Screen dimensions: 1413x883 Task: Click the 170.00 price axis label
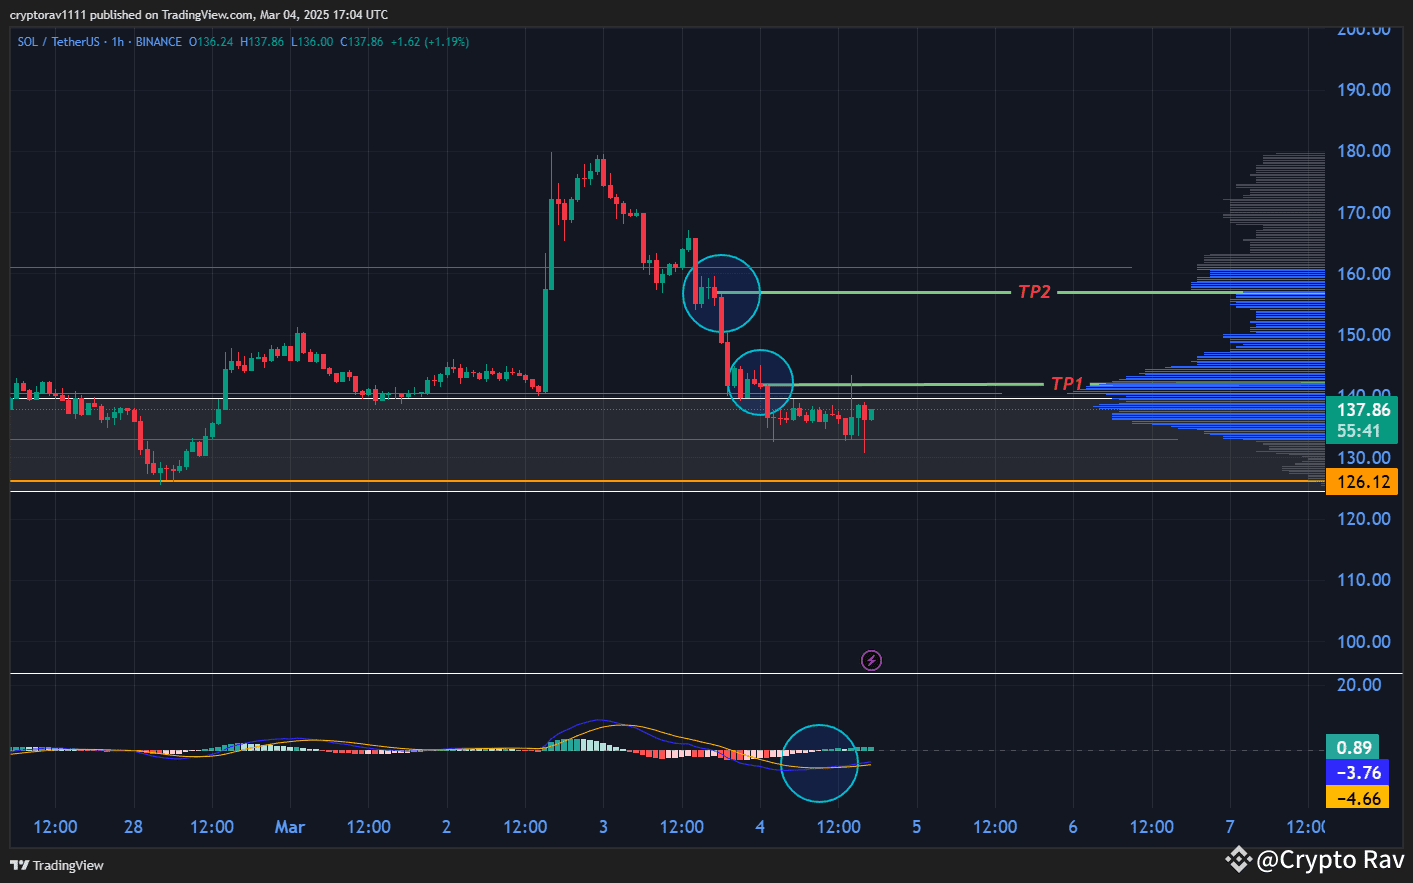click(1364, 213)
